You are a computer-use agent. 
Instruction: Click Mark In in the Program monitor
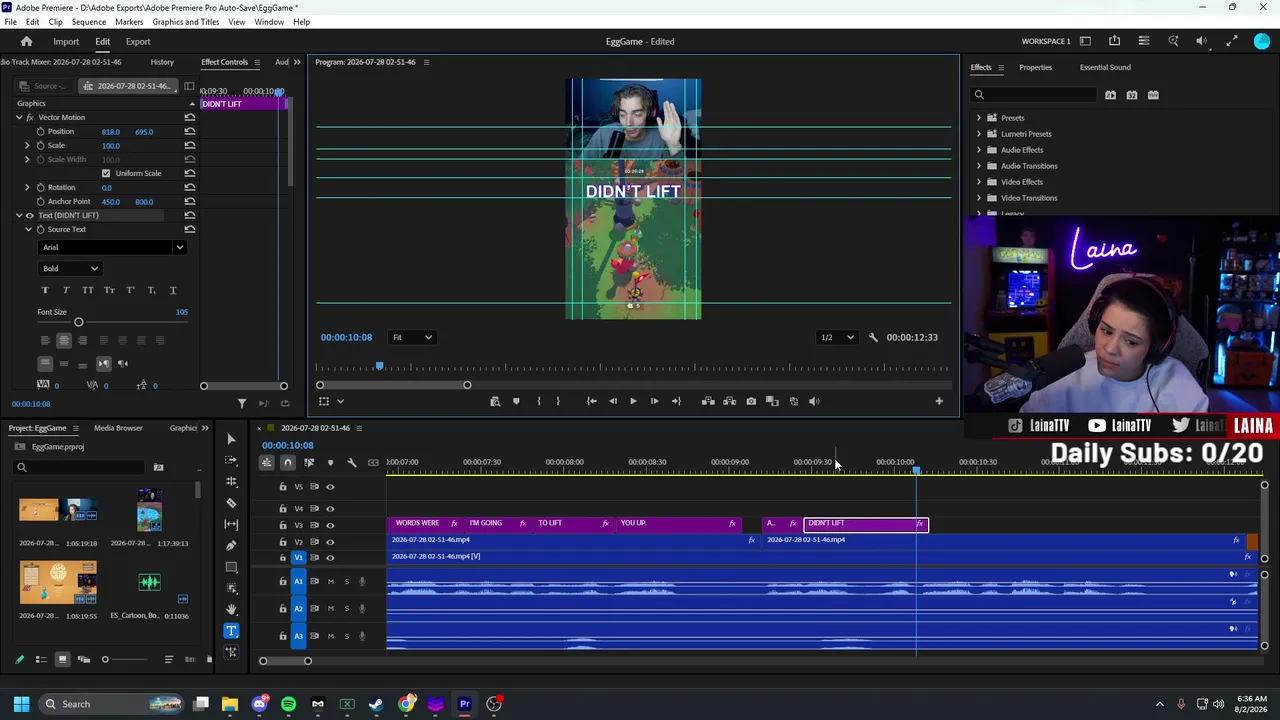click(x=538, y=401)
